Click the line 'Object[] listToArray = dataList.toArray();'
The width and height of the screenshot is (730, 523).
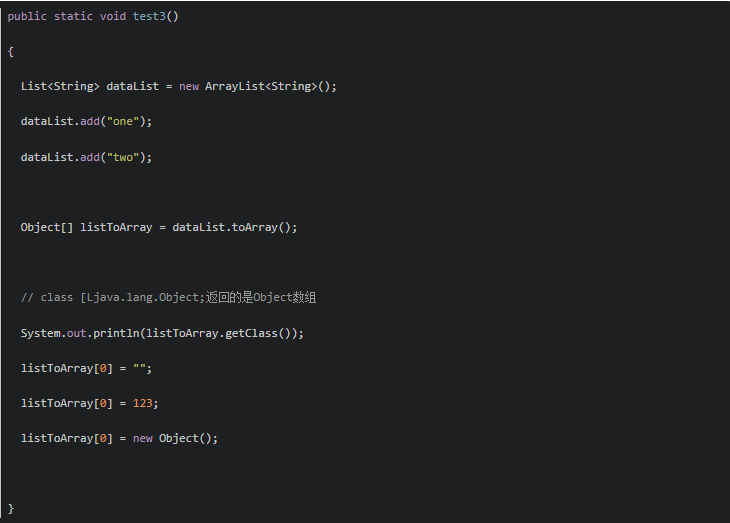tap(159, 227)
